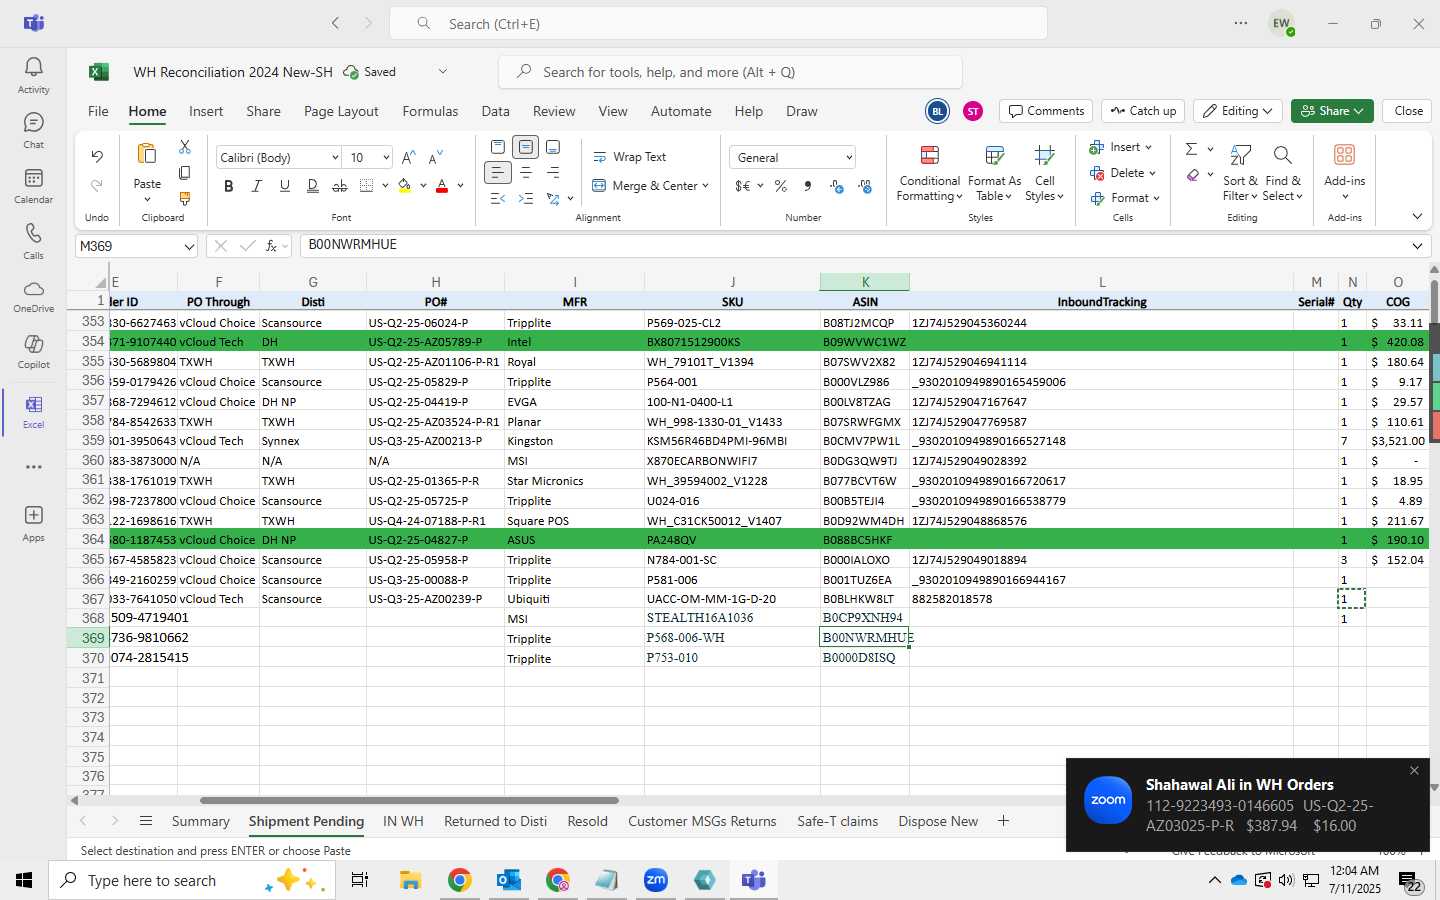Image resolution: width=1440 pixels, height=900 pixels.
Task: Add a new sheet with plus button
Action: [1003, 821]
